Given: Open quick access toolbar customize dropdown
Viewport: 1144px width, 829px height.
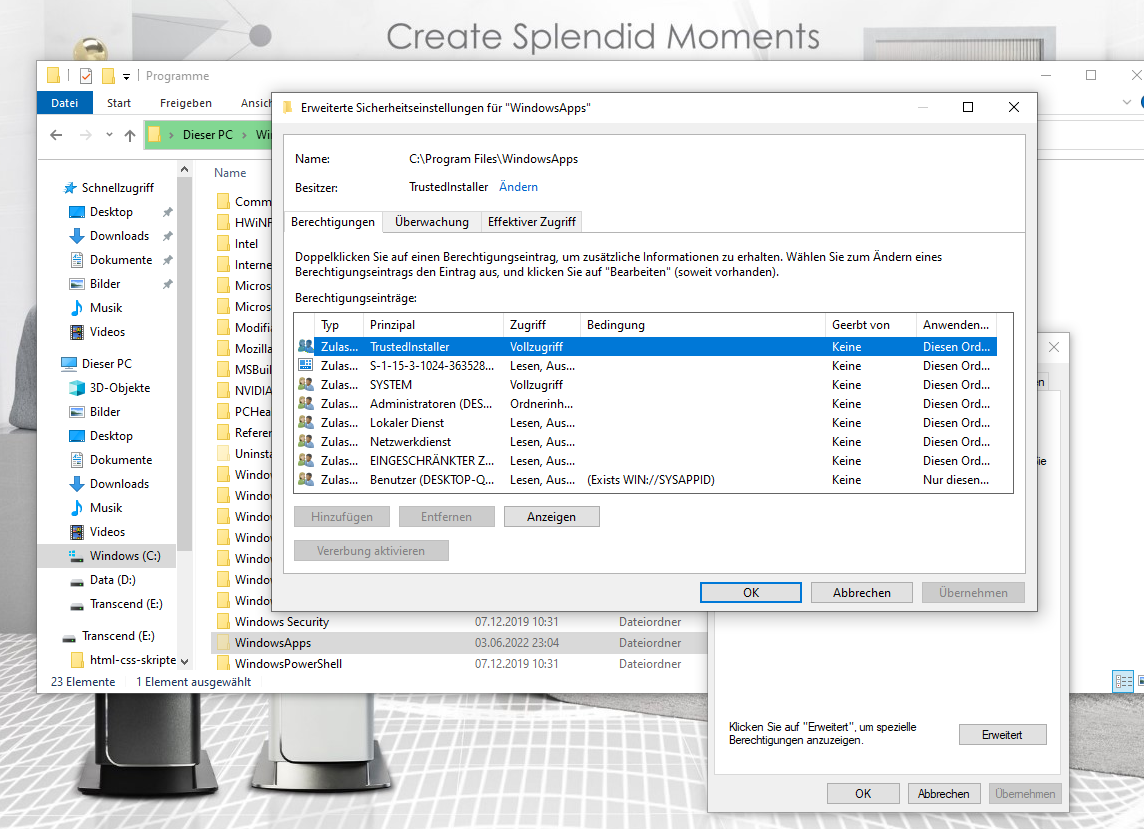Looking at the screenshot, I should click(x=126, y=76).
